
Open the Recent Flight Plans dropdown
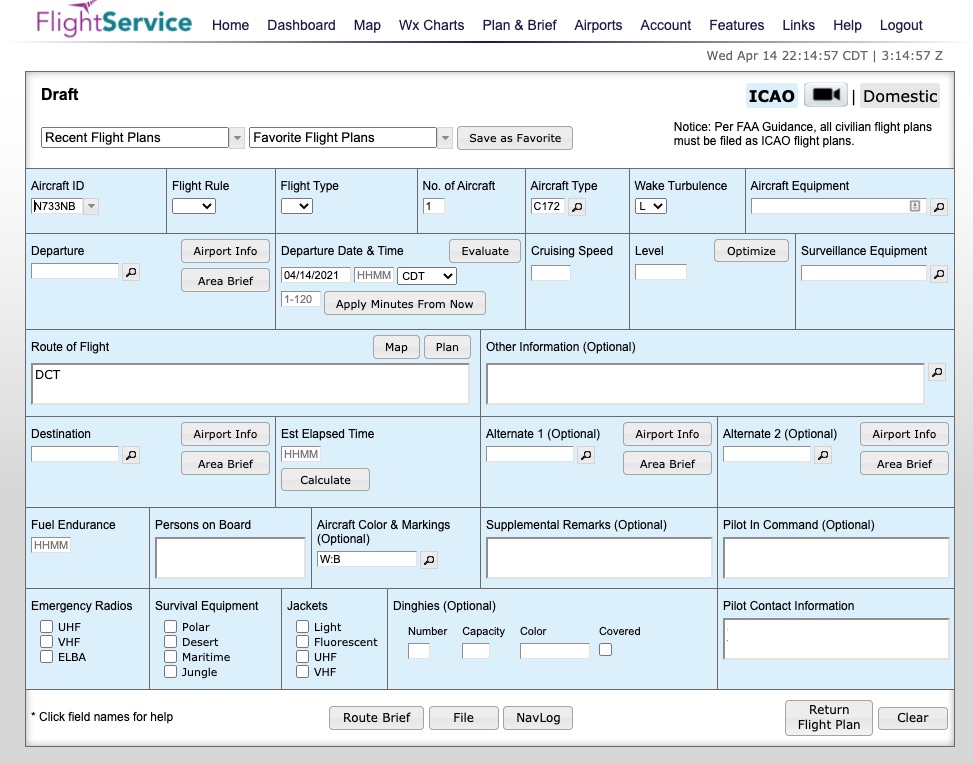pos(143,138)
